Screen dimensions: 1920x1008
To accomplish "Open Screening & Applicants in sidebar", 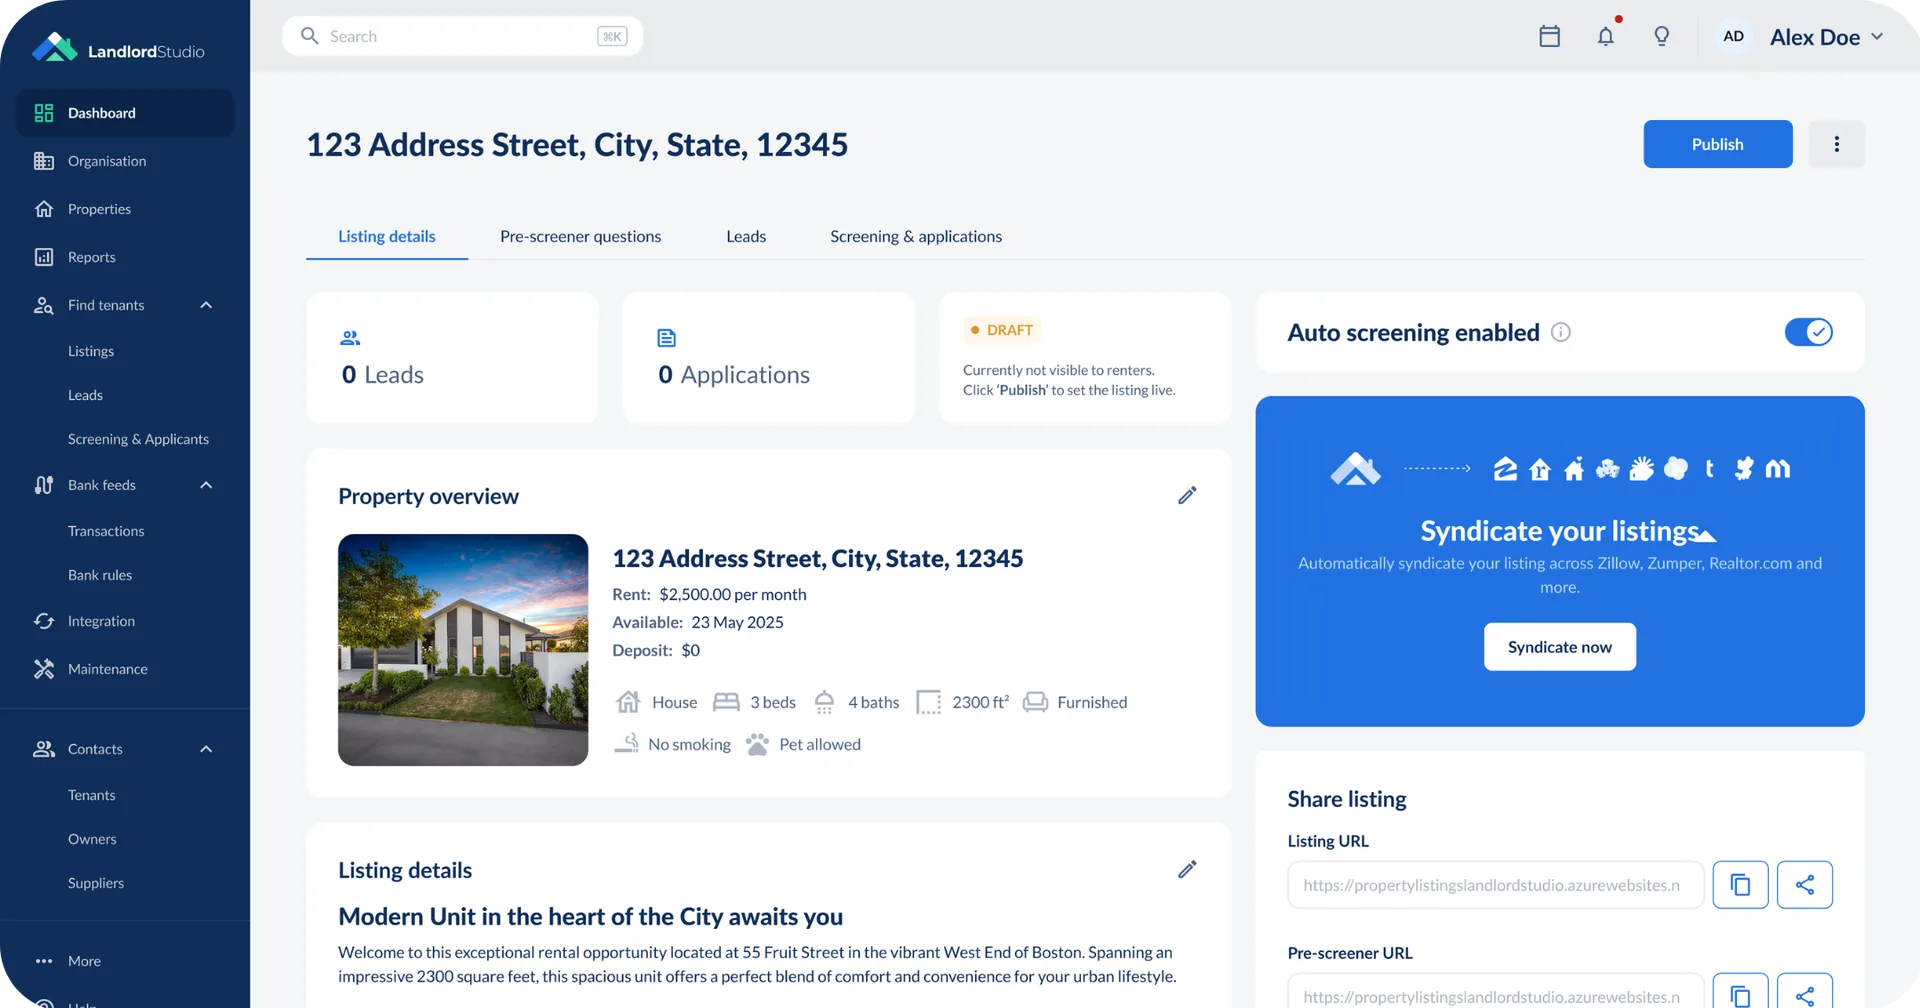I will coord(138,439).
